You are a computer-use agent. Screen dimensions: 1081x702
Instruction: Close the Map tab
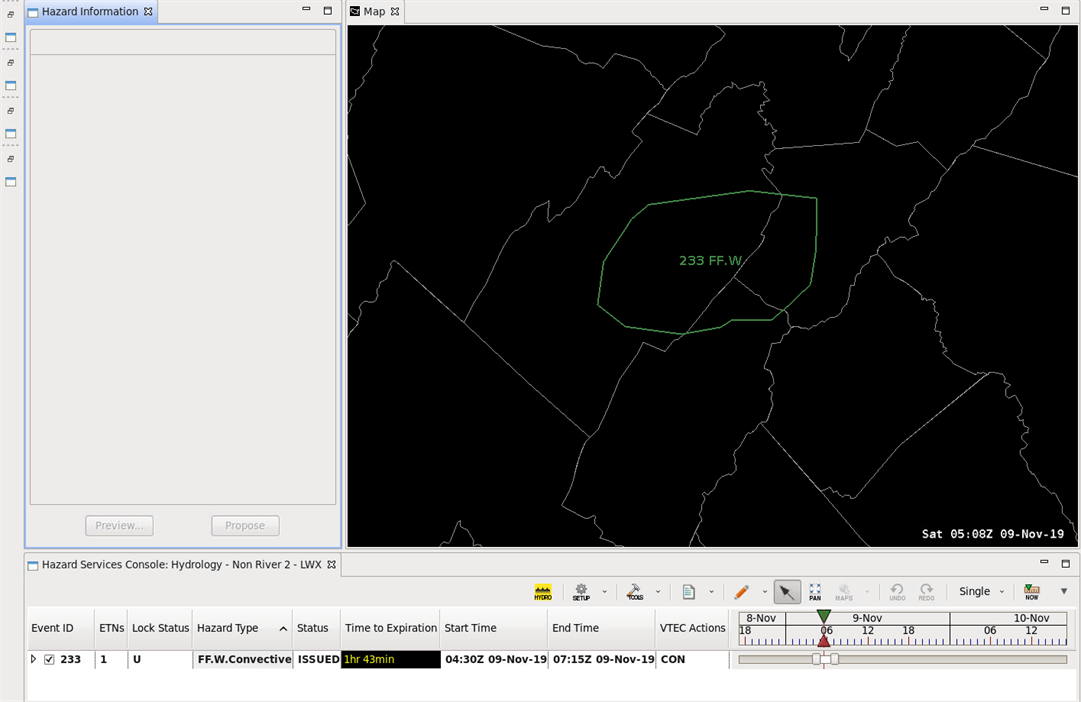(395, 12)
